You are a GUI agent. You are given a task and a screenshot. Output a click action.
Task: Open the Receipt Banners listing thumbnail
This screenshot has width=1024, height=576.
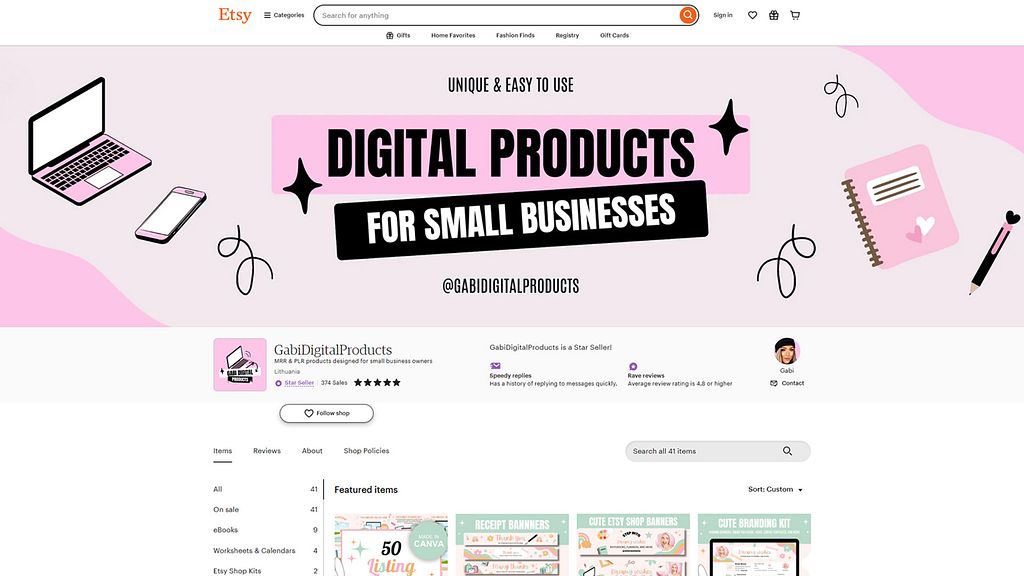pyautogui.click(x=512, y=545)
